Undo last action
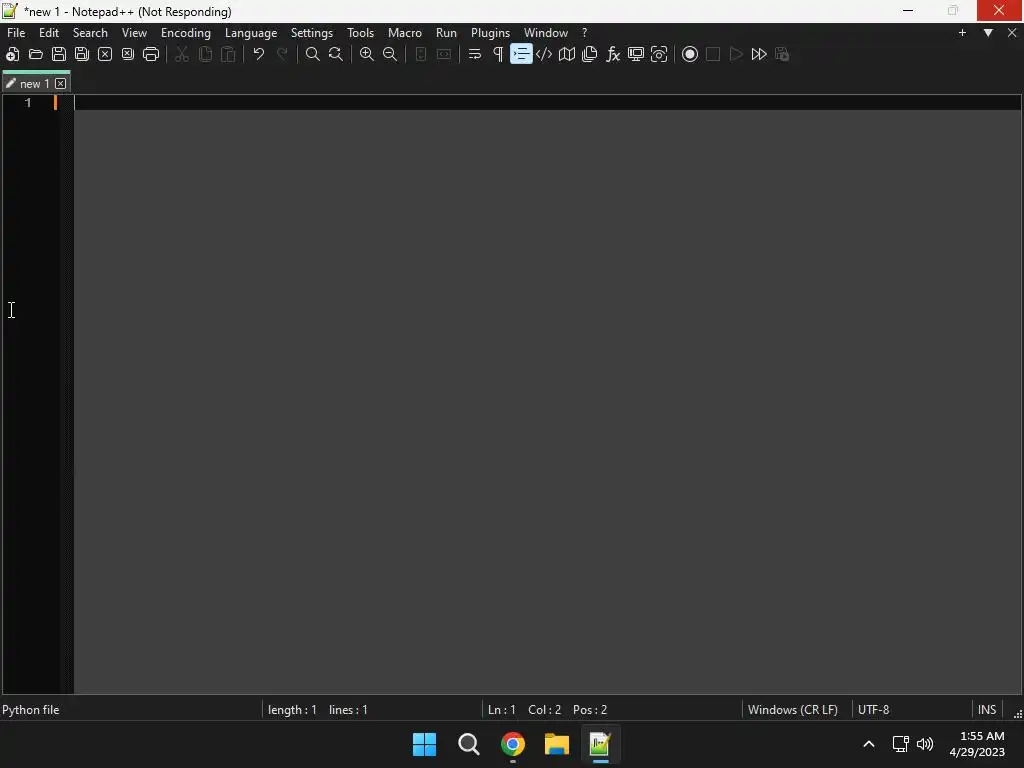 coord(259,54)
